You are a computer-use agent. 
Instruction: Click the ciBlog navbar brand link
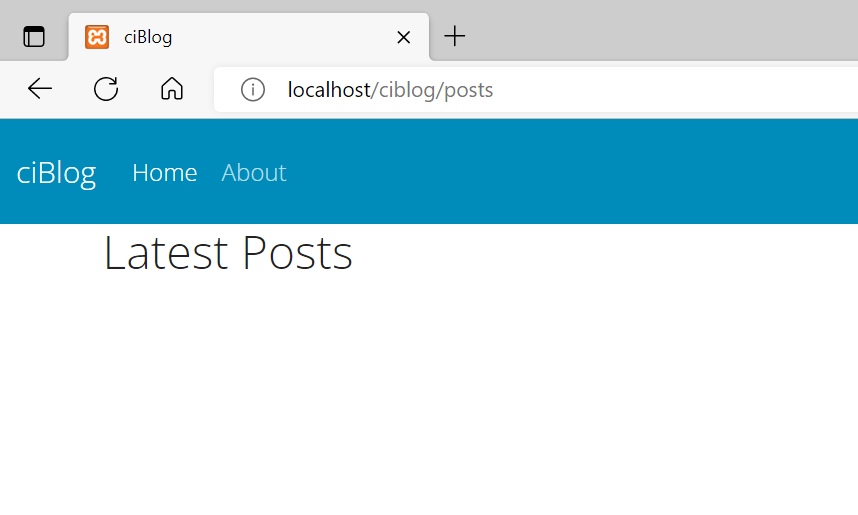point(56,173)
